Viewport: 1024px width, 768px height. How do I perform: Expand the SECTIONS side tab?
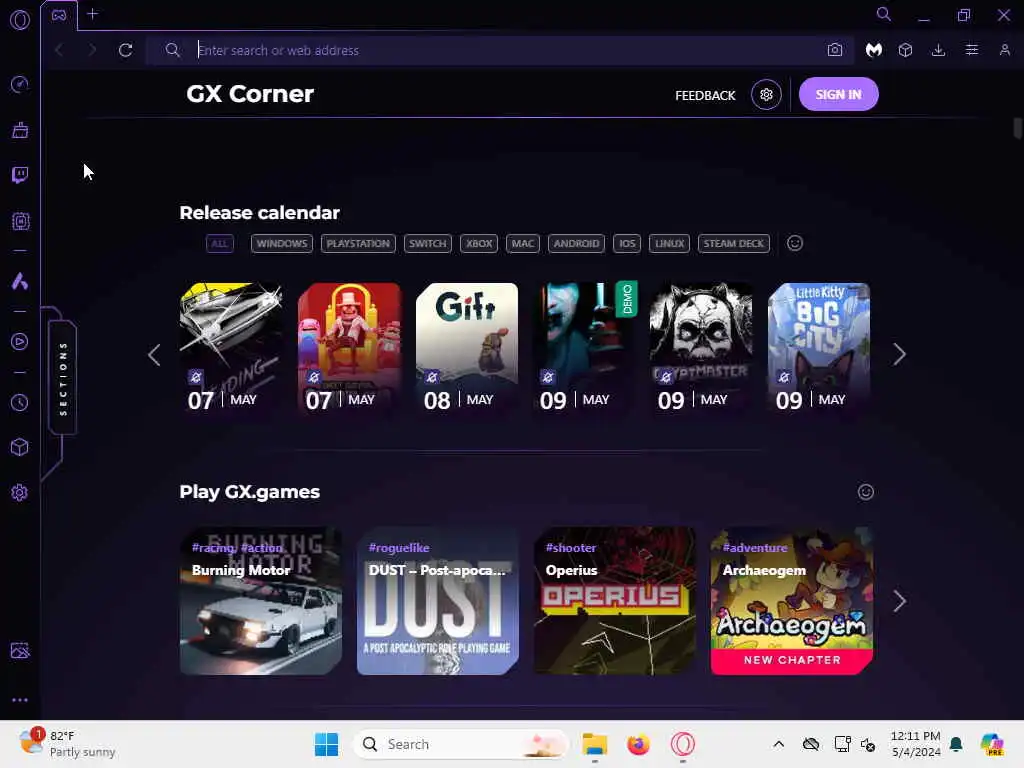pos(63,378)
